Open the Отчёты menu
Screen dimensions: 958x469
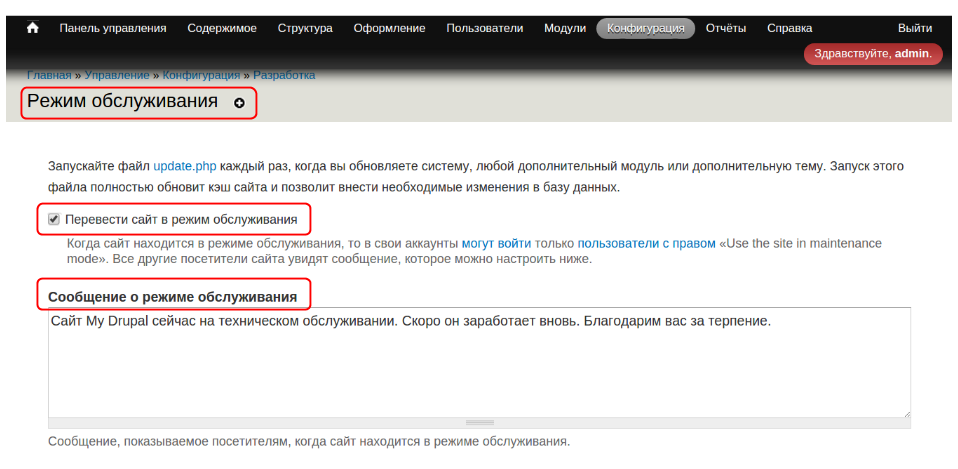pyautogui.click(x=726, y=28)
